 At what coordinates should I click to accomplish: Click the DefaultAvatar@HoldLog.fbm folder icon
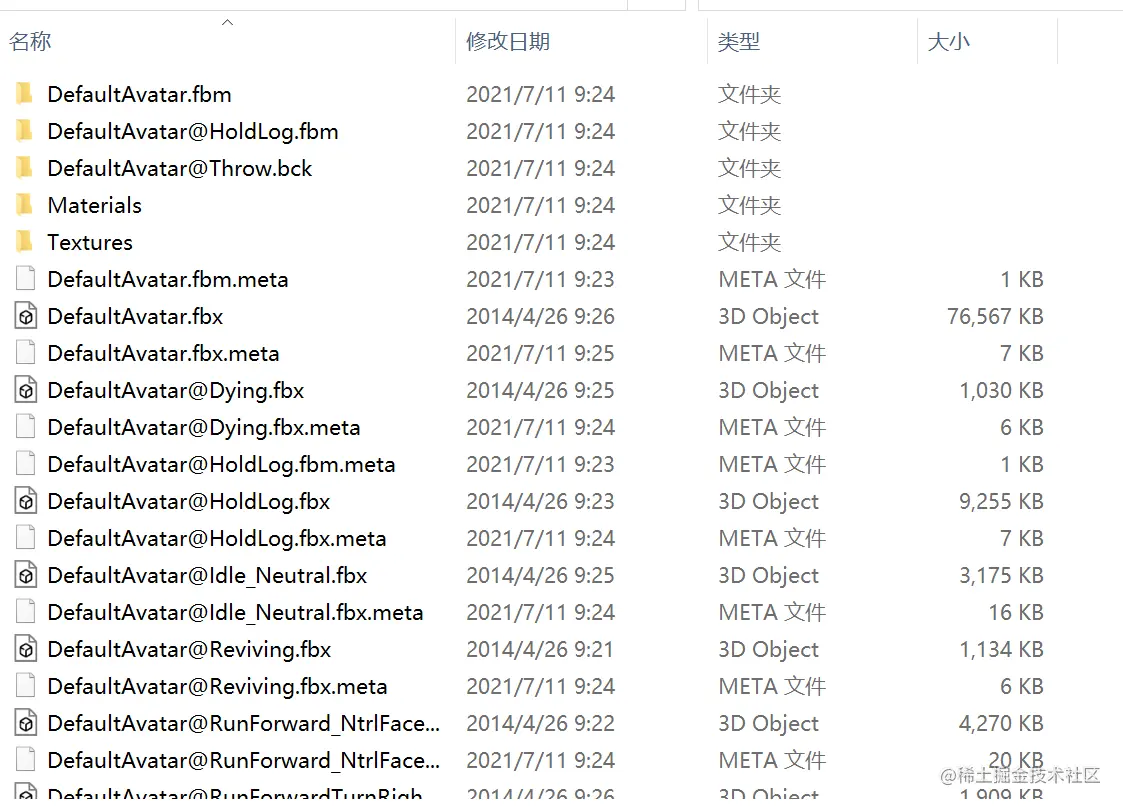click(x=24, y=131)
